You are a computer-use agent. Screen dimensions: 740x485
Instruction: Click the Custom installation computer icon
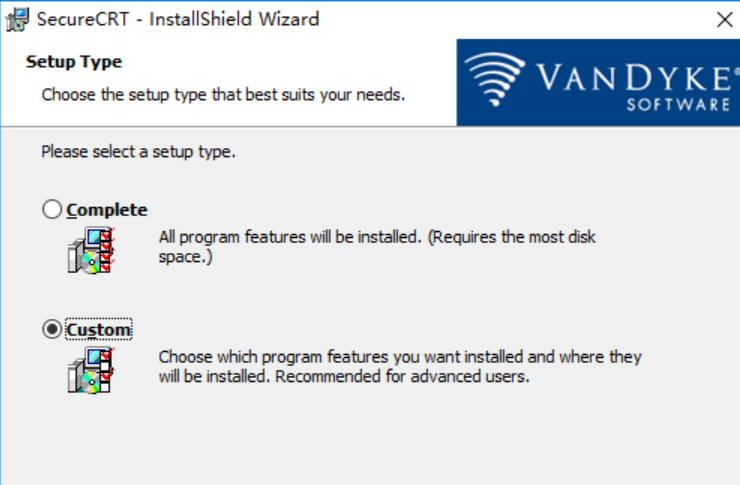pyautogui.click(x=91, y=370)
